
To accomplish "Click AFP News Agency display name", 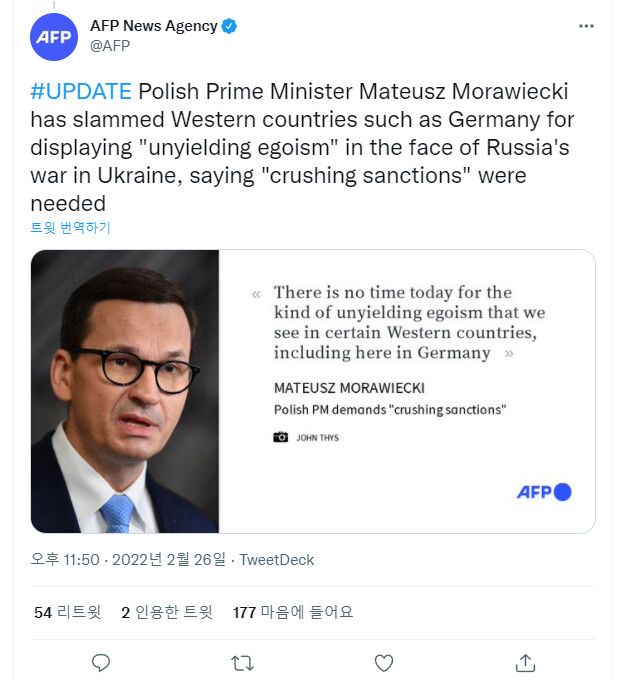I will pos(153,27).
